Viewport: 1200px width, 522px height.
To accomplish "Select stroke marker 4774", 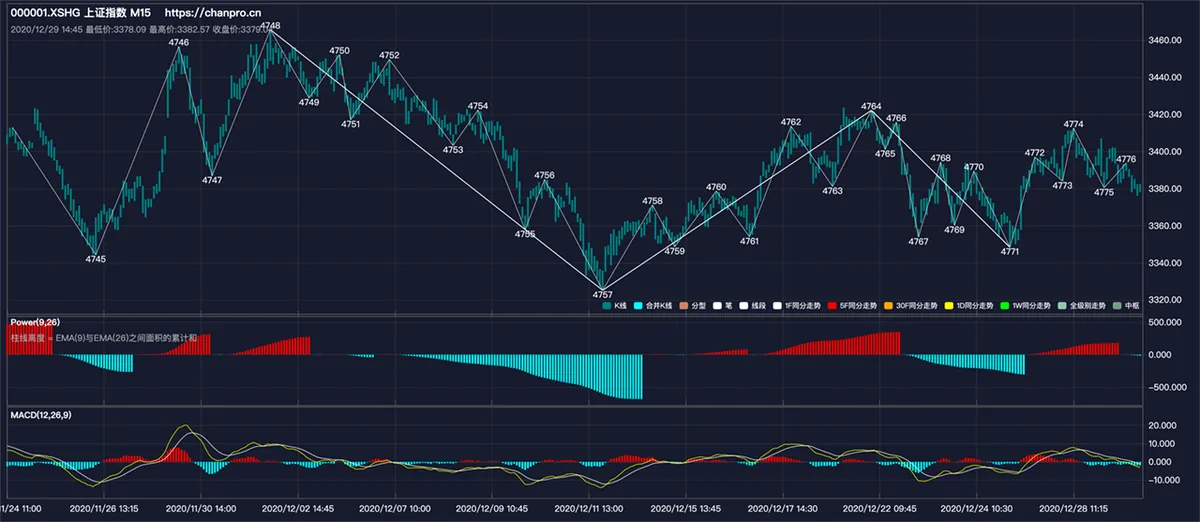I will [1073, 125].
